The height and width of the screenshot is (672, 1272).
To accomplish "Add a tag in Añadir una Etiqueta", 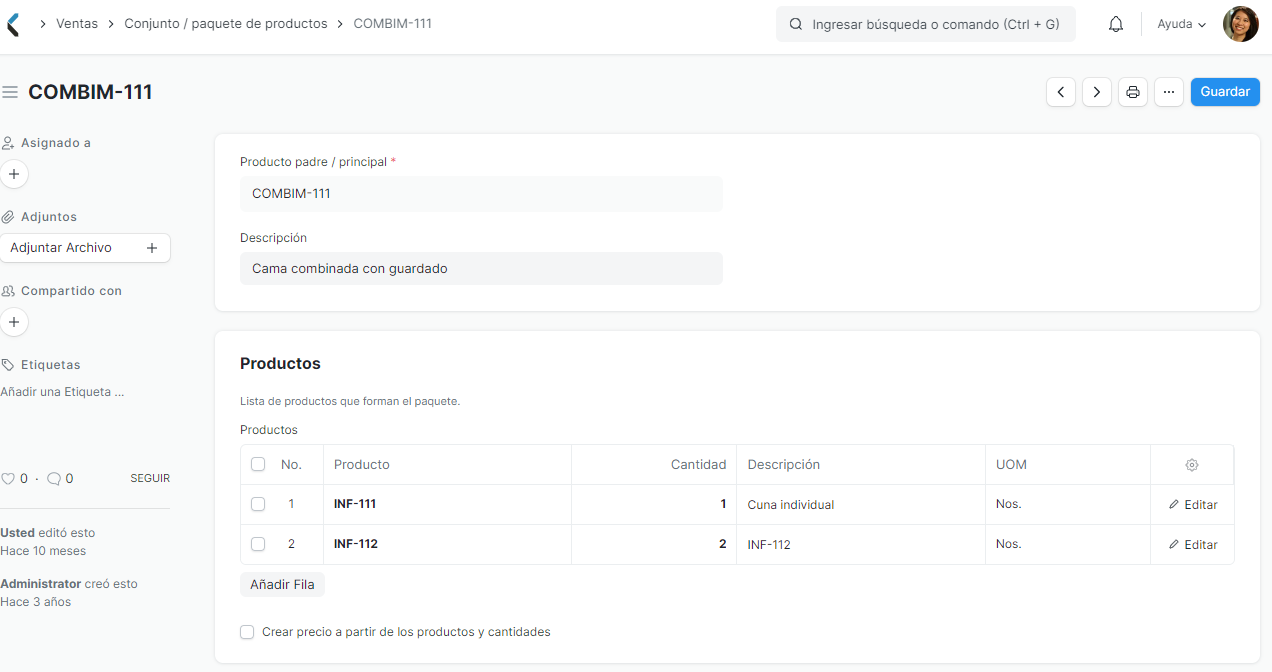I will (x=62, y=392).
